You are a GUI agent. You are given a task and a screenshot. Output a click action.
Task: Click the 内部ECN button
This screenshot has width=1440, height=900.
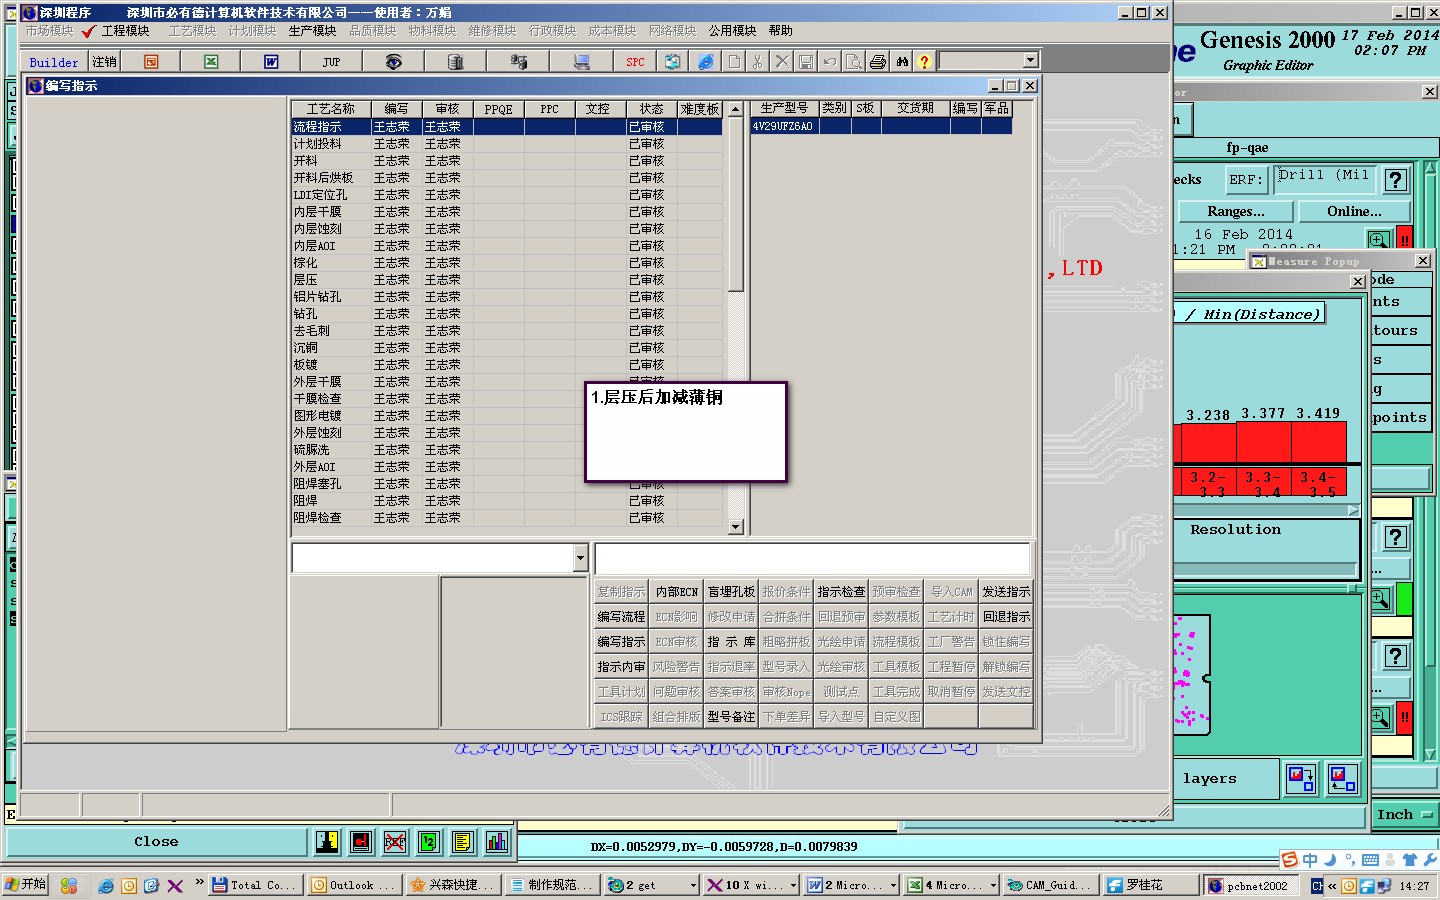pos(677,592)
